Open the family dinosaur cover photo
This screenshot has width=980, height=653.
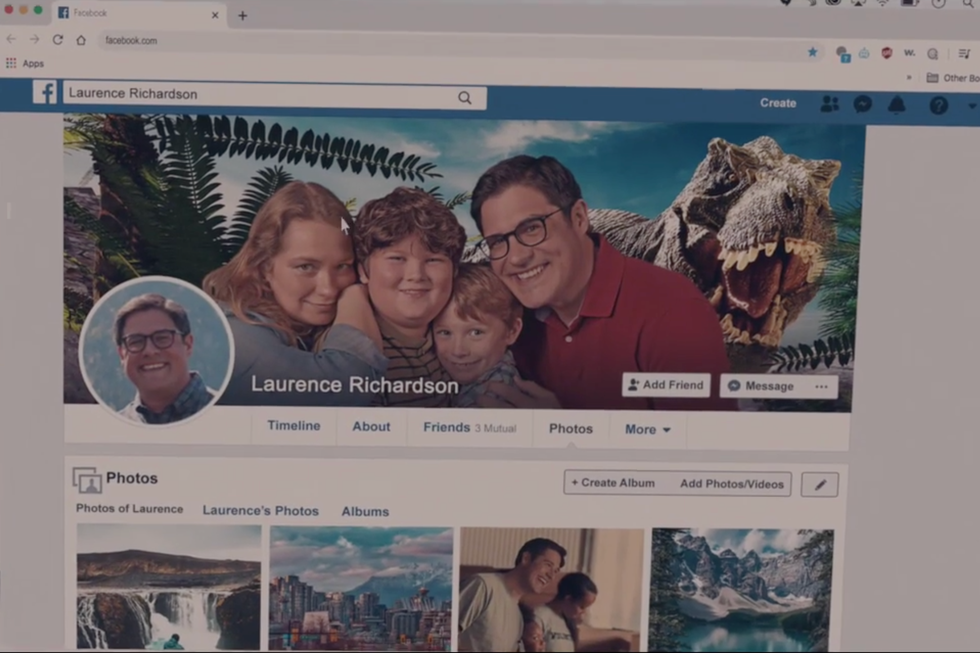coord(464,263)
